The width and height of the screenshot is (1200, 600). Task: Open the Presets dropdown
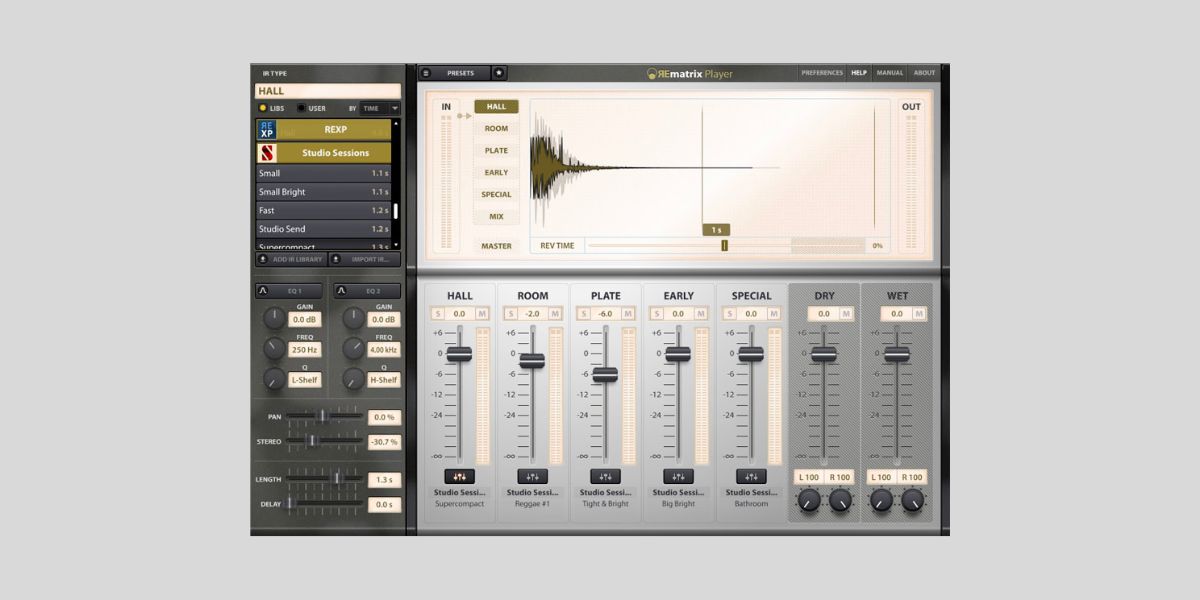tap(461, 73)
